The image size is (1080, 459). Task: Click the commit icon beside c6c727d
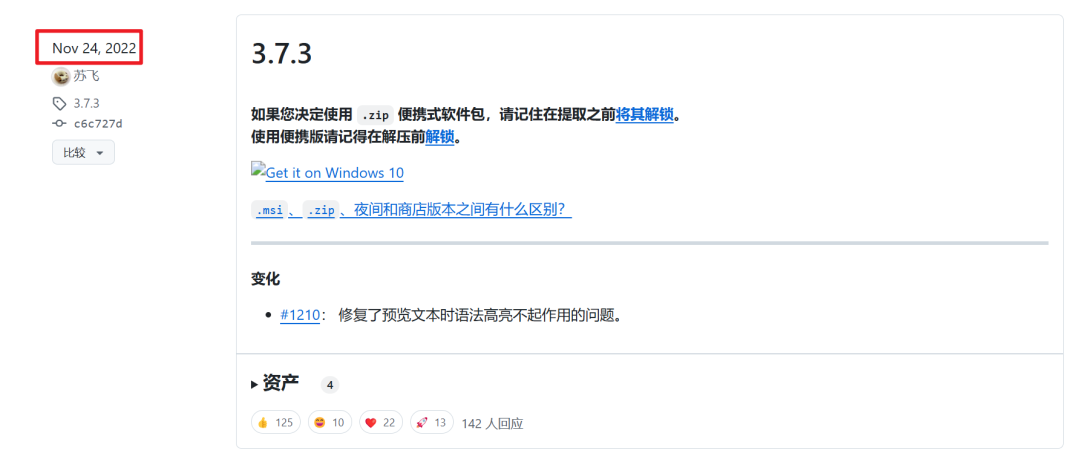[59, 123]
